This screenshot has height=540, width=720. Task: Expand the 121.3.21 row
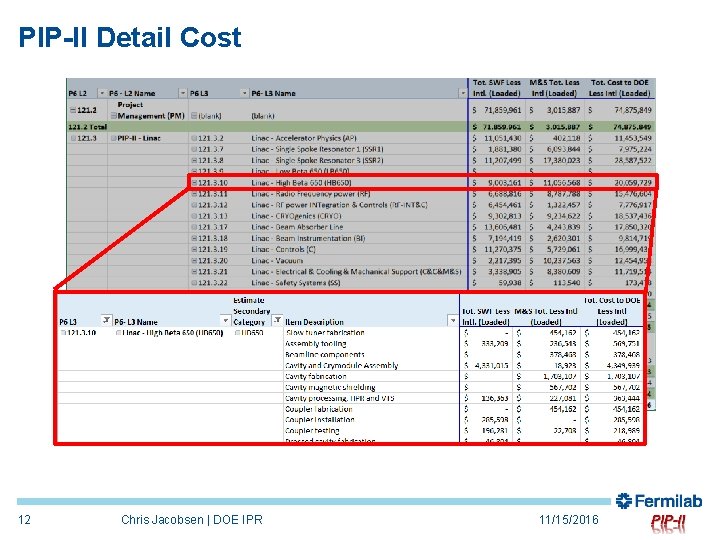click(194, 272)
